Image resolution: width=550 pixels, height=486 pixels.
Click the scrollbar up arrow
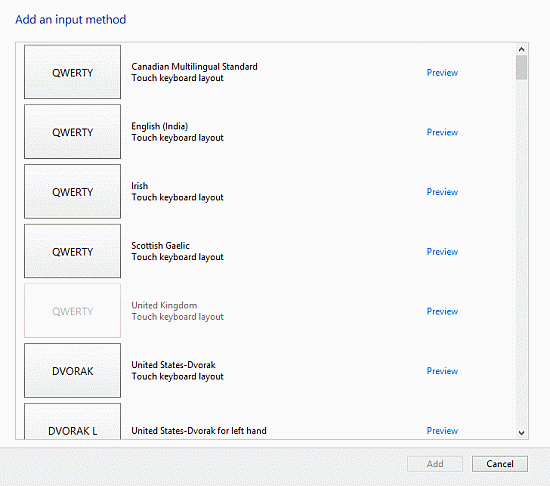[x=521, y=49]
